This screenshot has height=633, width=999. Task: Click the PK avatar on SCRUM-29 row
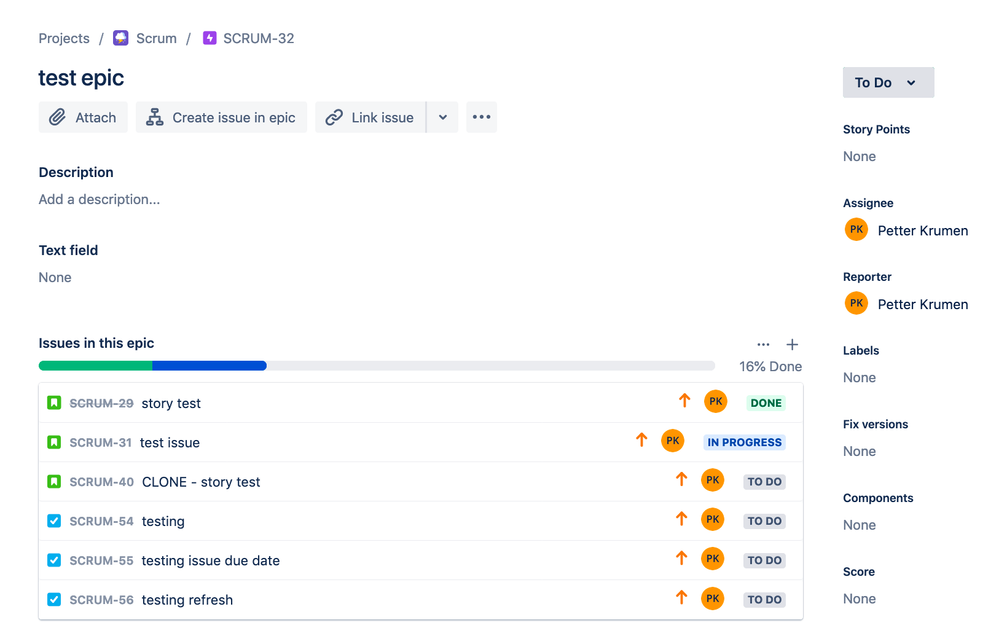(715, 401)
